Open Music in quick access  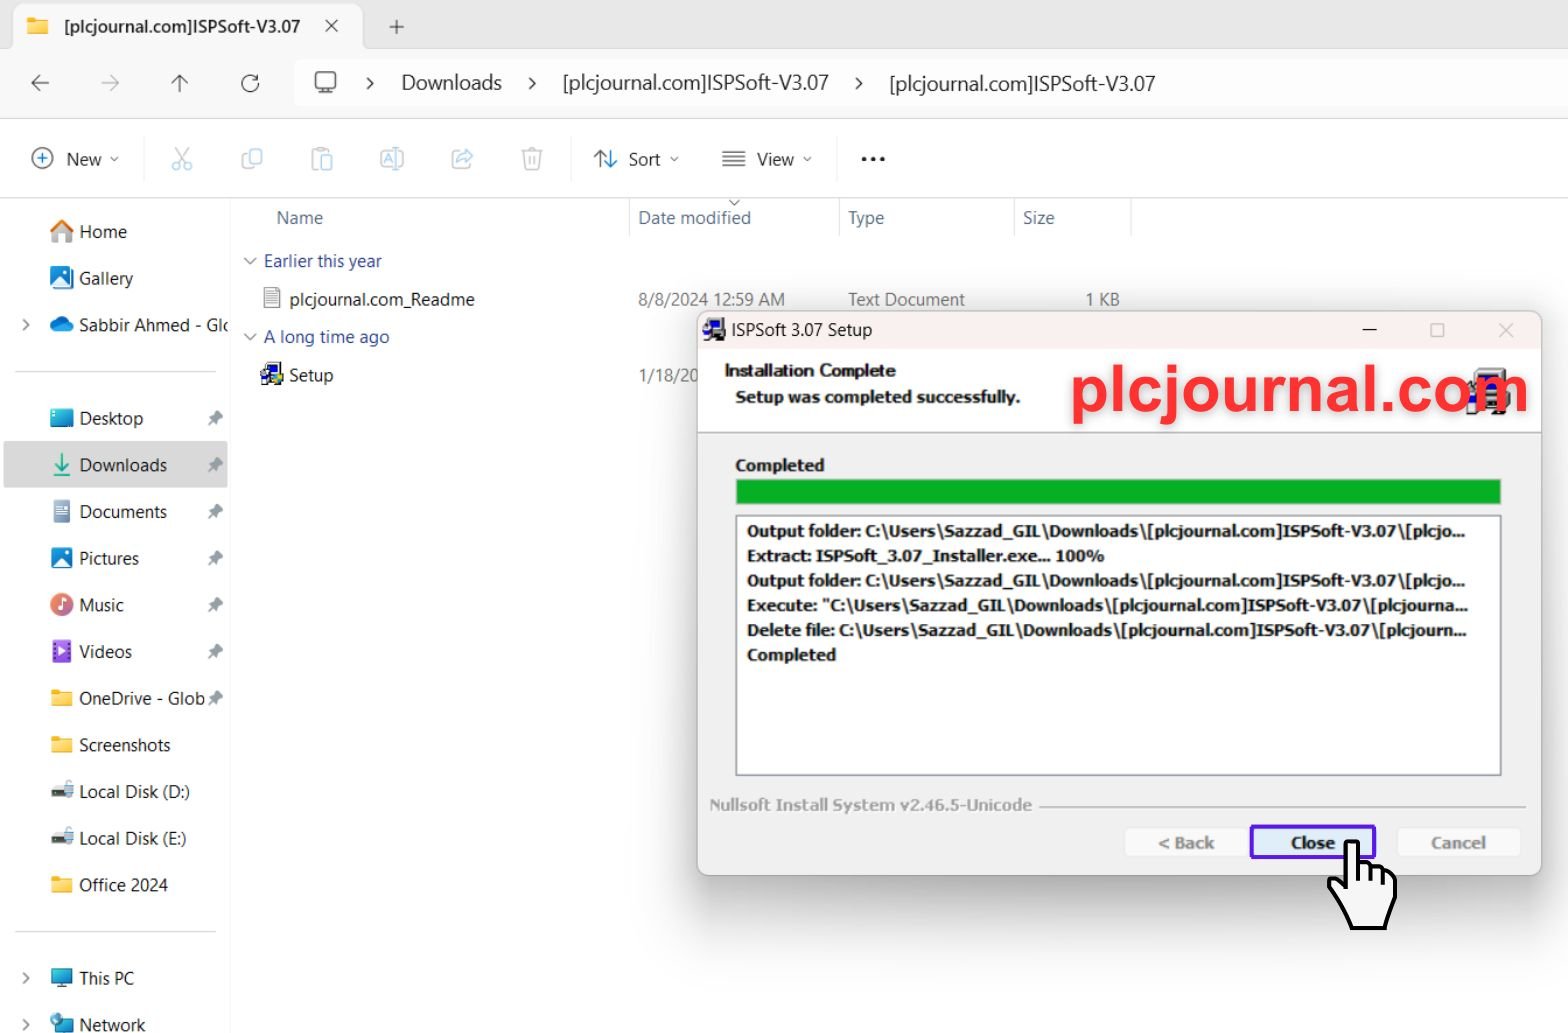coord(86,605)
